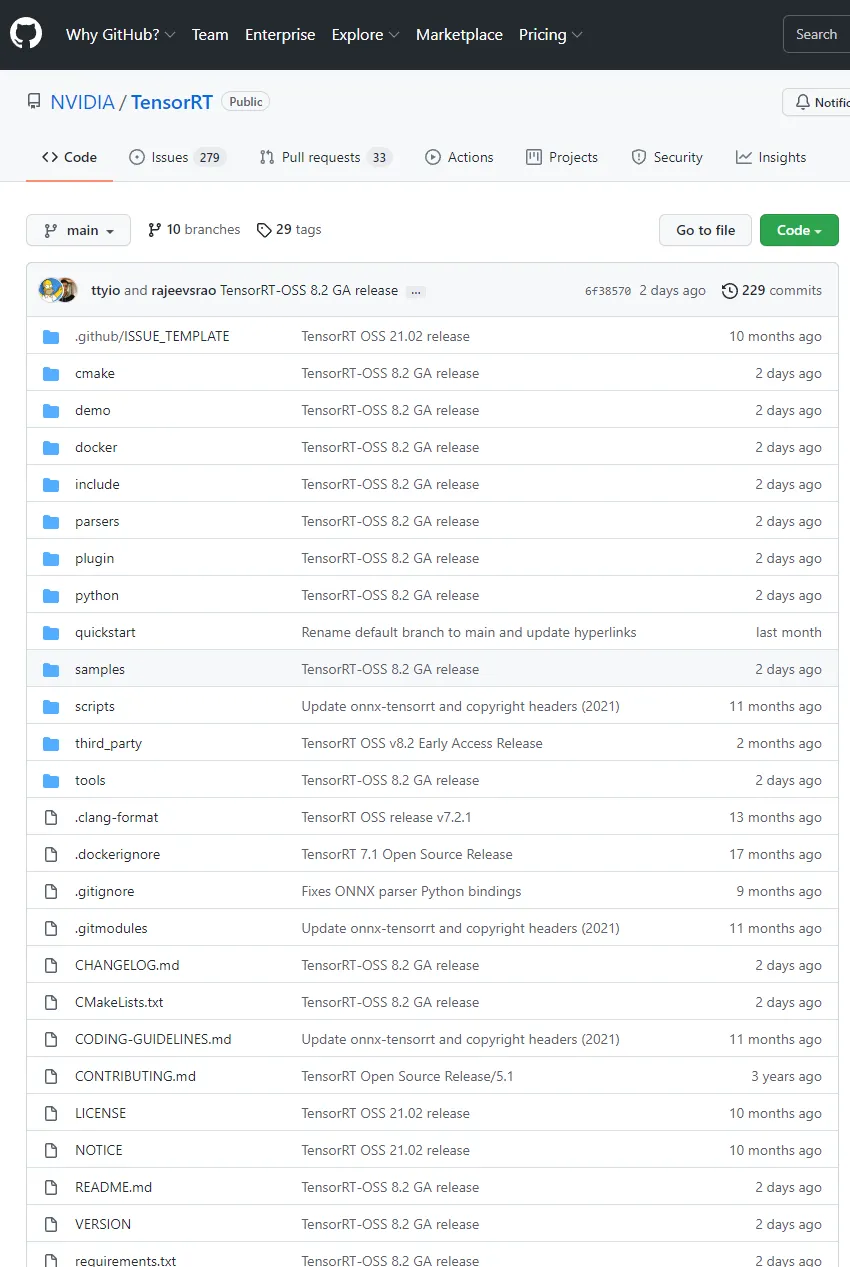Click the file icon for .clang-format

pyautogui.click(x=51, y=817)
